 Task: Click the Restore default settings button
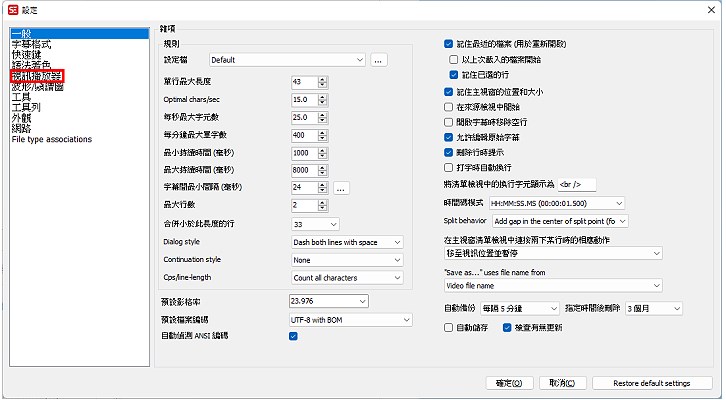tap(651, 383)
